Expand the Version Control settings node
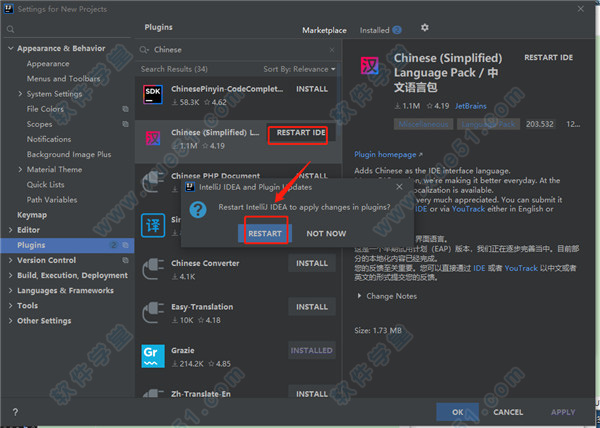This screenshot has height=428, width=600. (10, 260)
